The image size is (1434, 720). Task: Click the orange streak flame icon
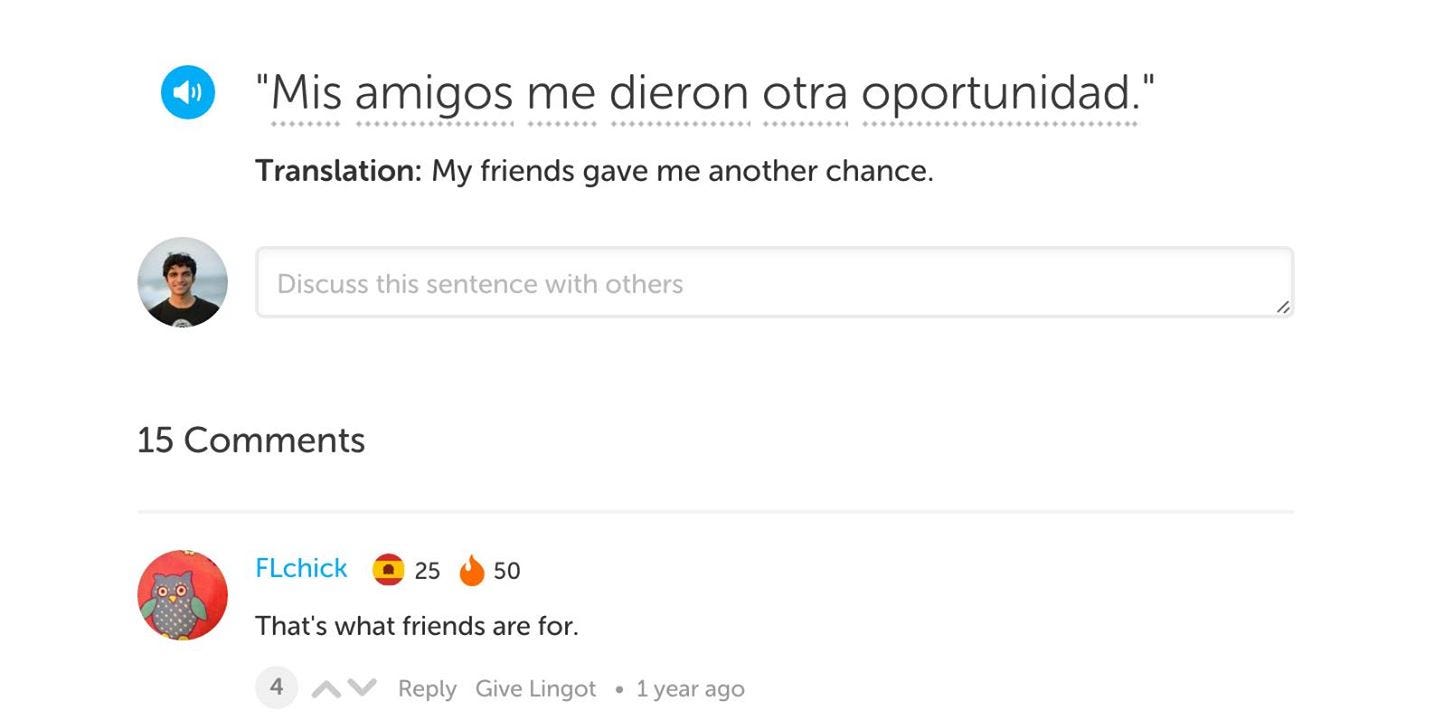click(x=471, y=570)
